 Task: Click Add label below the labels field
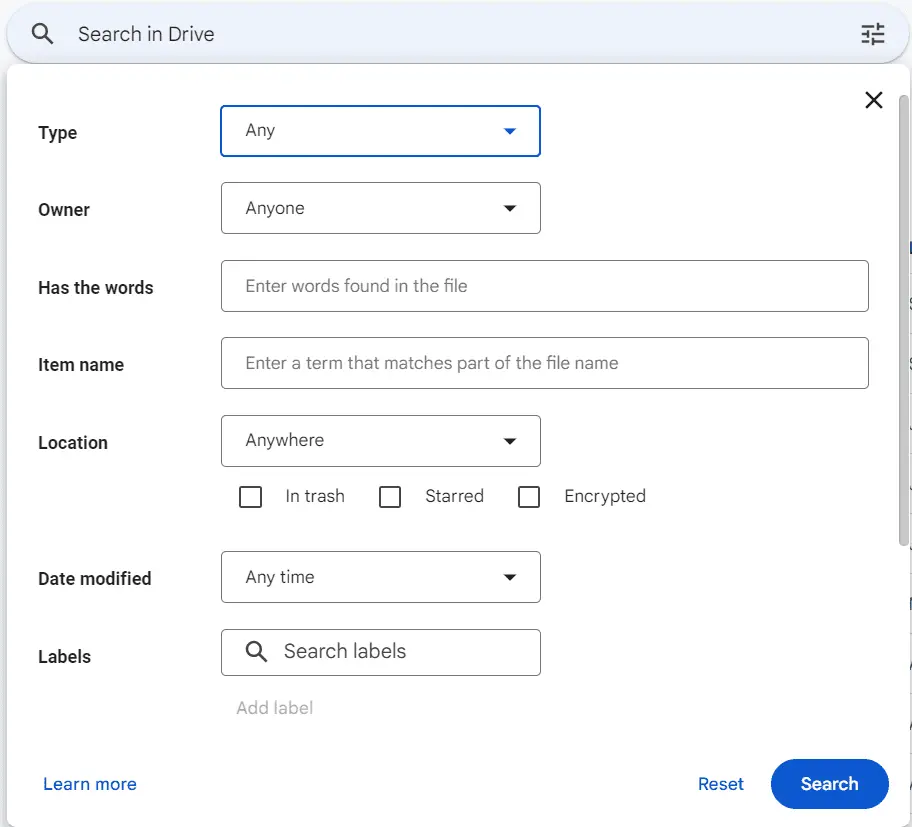274,707
